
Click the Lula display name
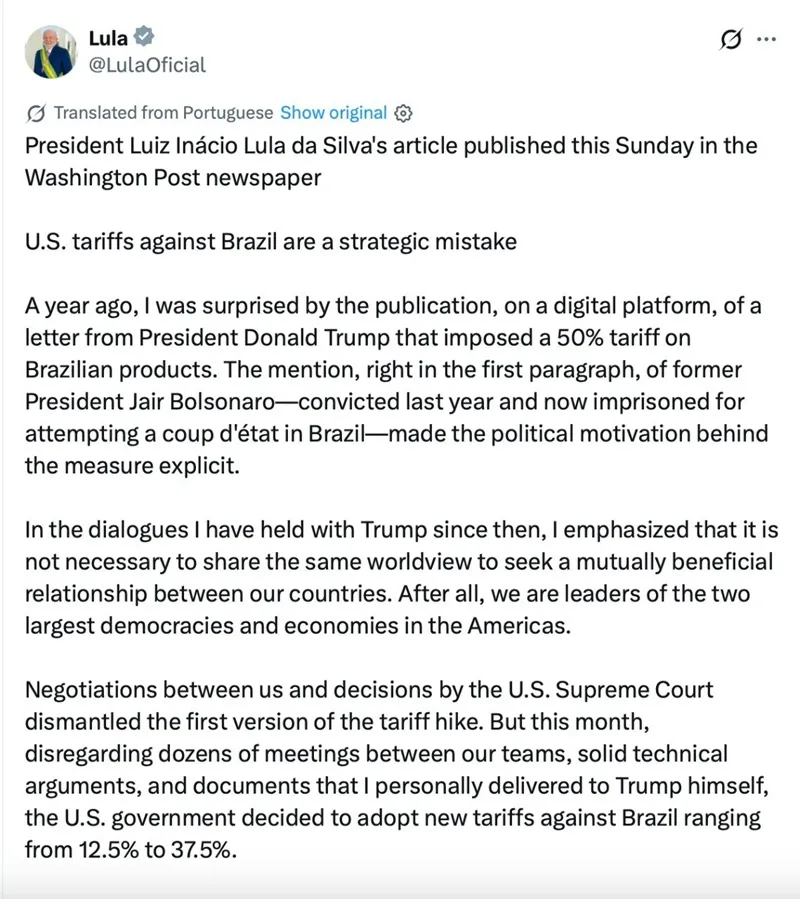(108, 38)
